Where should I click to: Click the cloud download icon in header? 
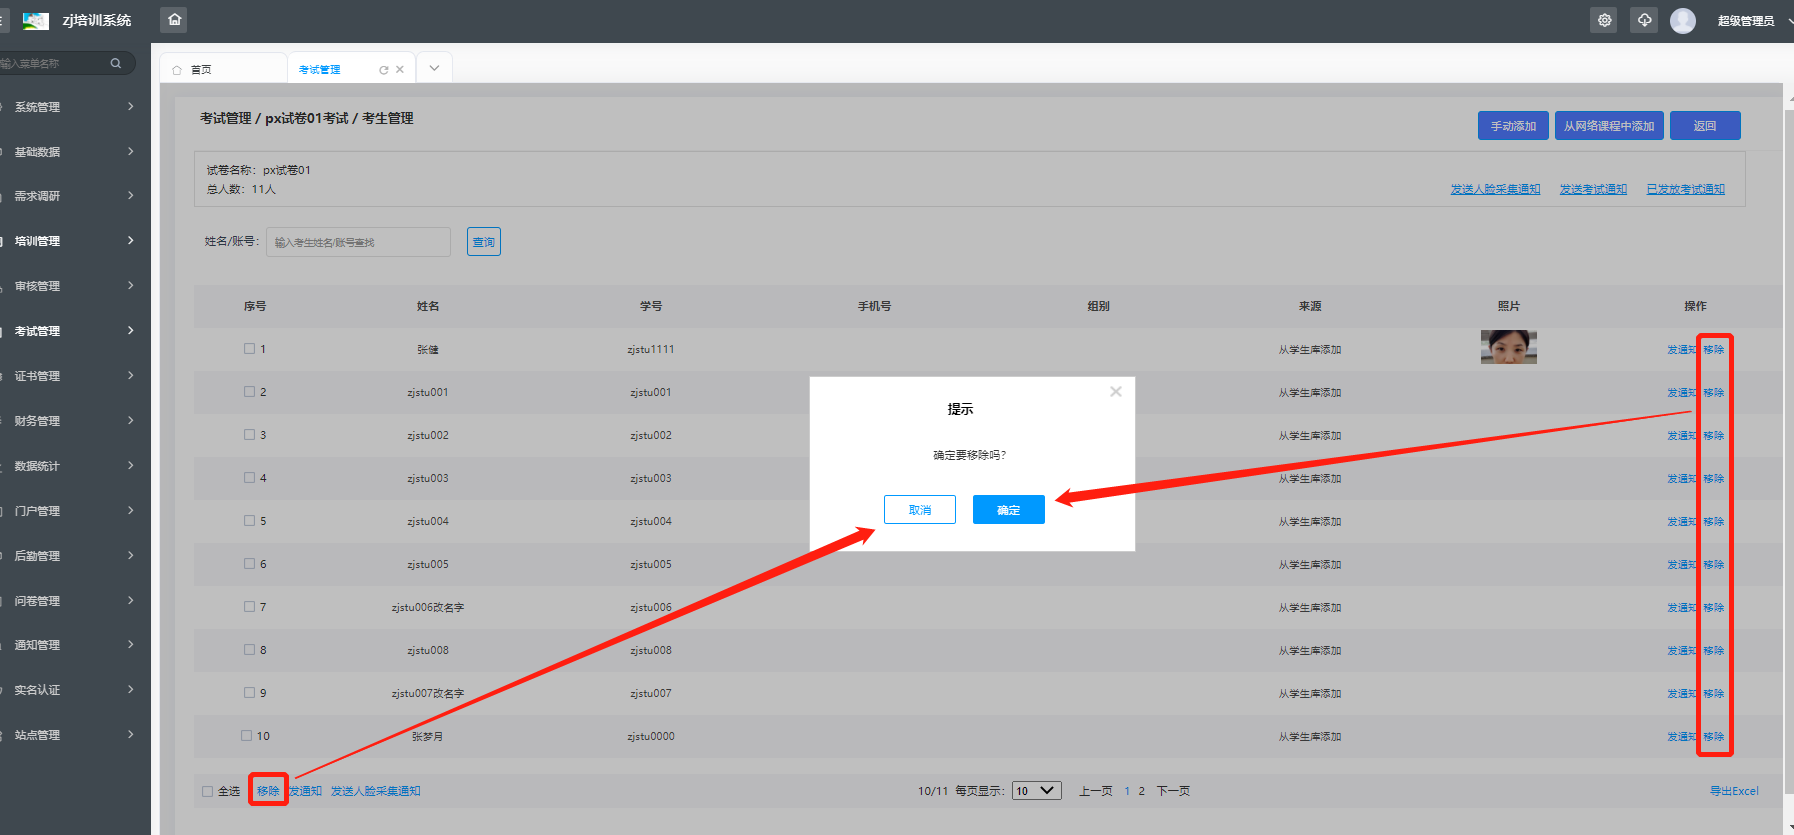(x=1644, y=20)
